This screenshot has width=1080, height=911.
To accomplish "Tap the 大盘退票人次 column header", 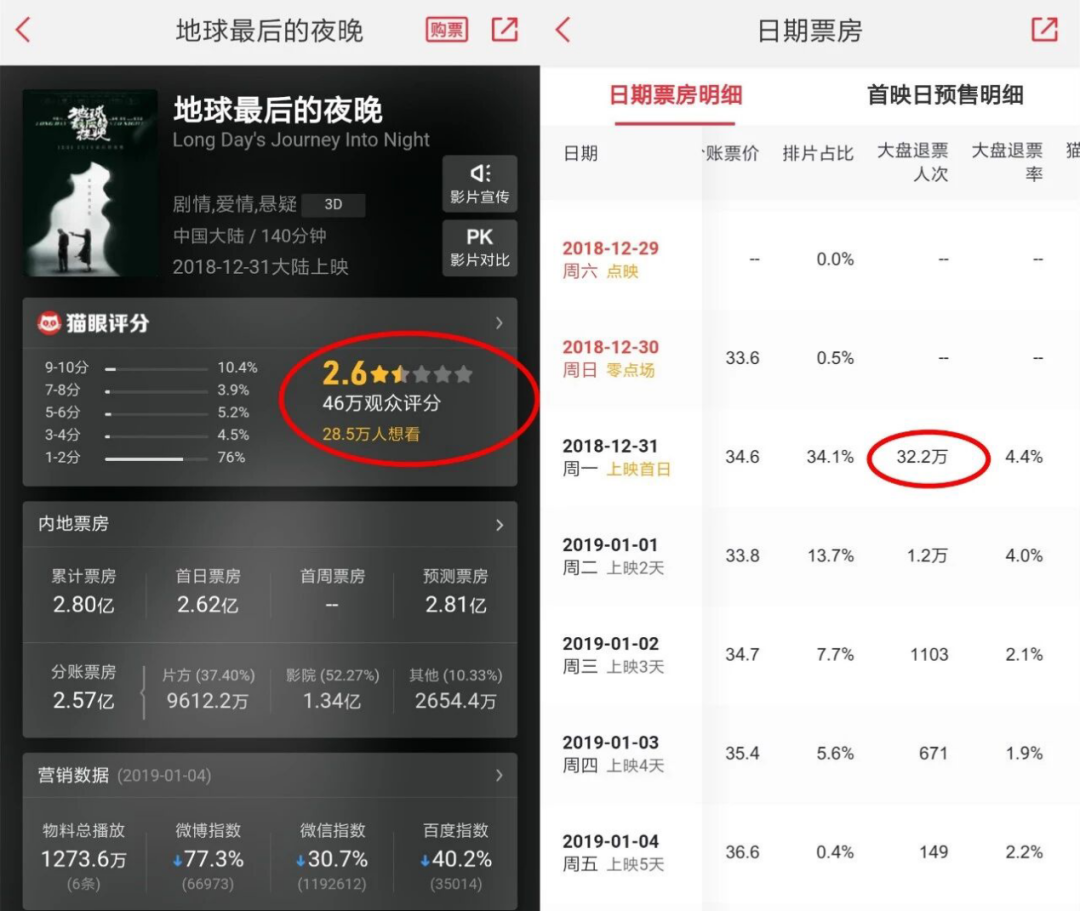I will (912, 162).
